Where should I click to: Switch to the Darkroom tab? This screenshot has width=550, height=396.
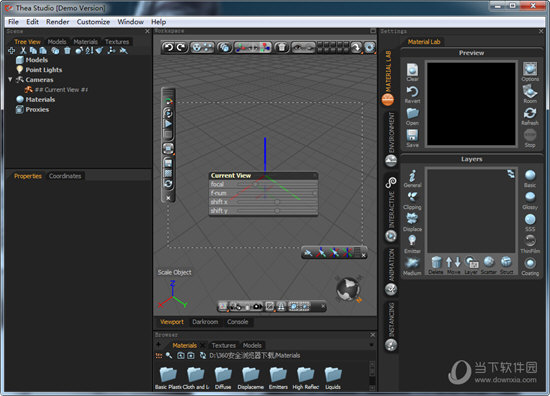[205, 322]
